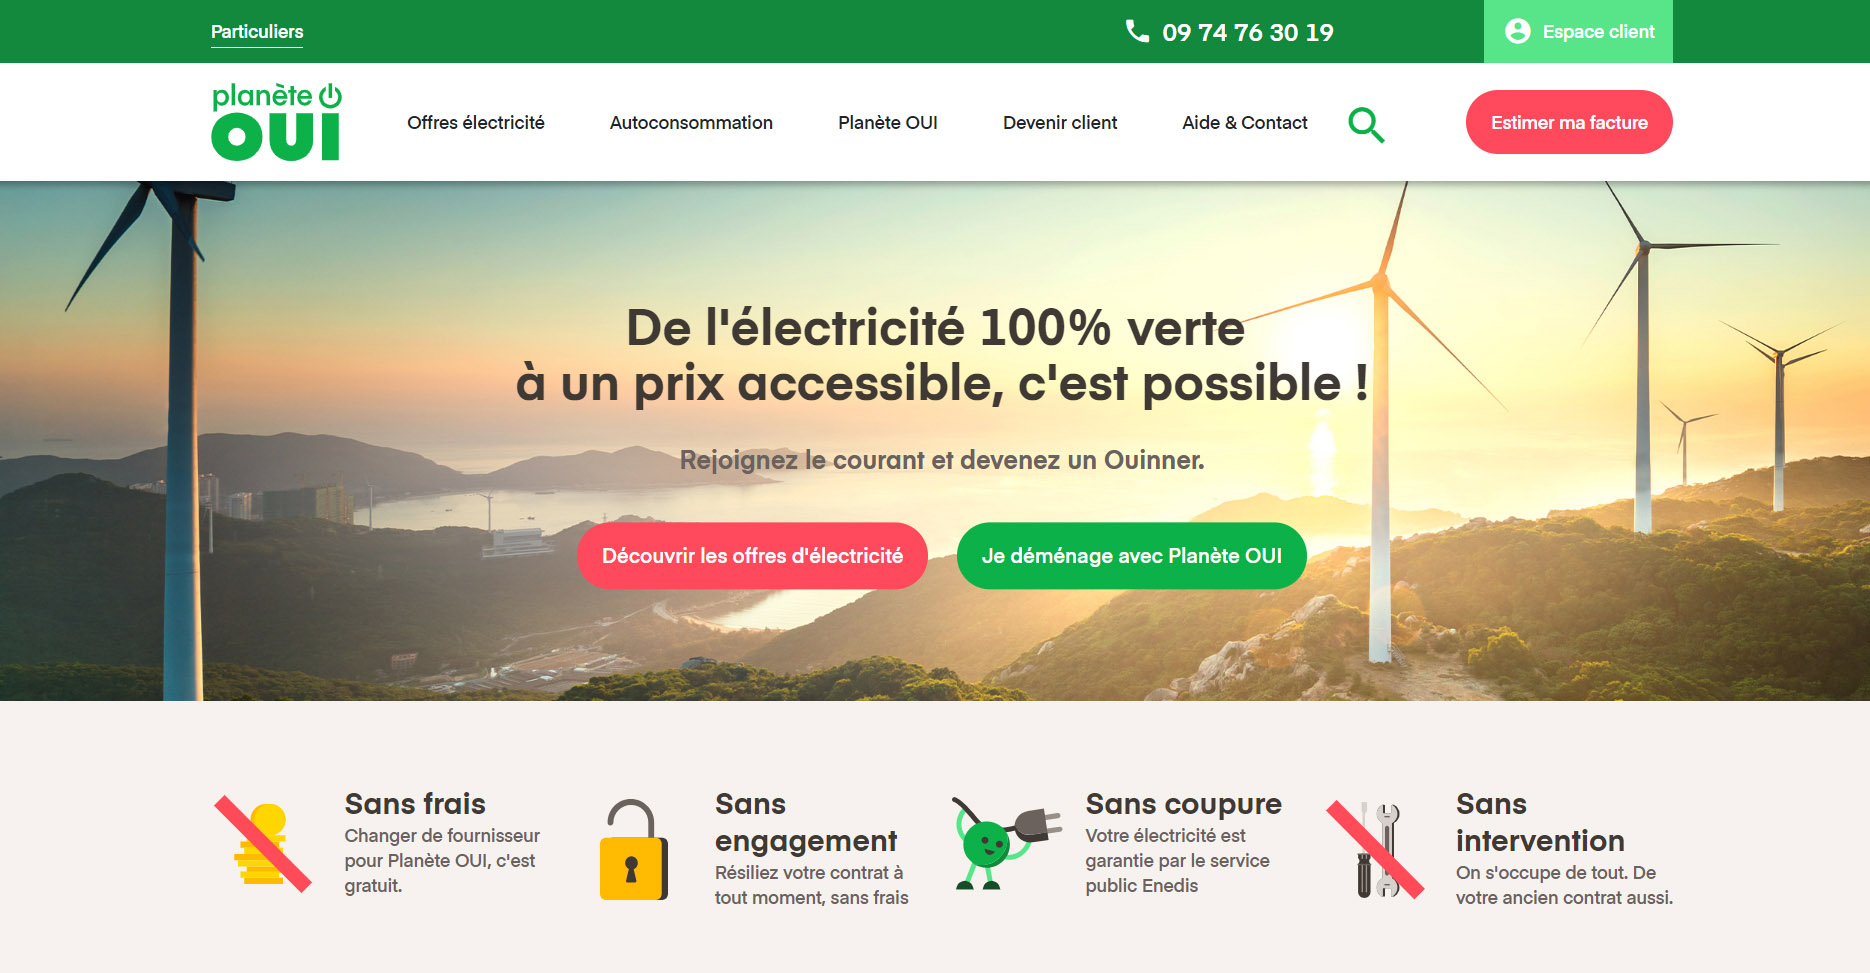
Task: Select the Particuliers tab
Action: click(257, 32)
